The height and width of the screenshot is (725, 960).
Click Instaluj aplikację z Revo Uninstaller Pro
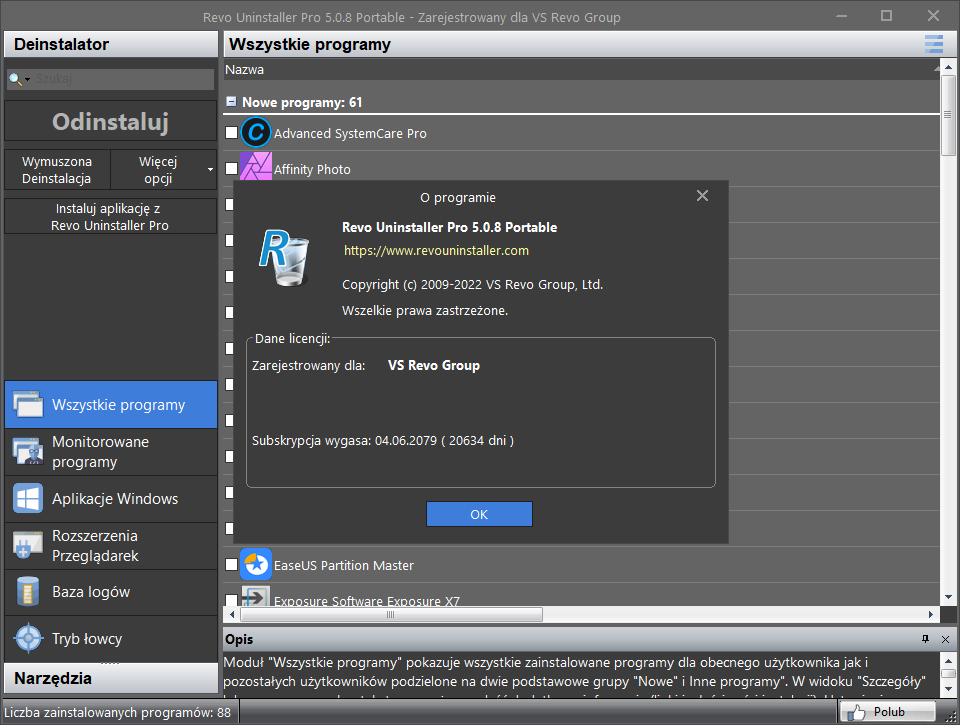[111, 217]
